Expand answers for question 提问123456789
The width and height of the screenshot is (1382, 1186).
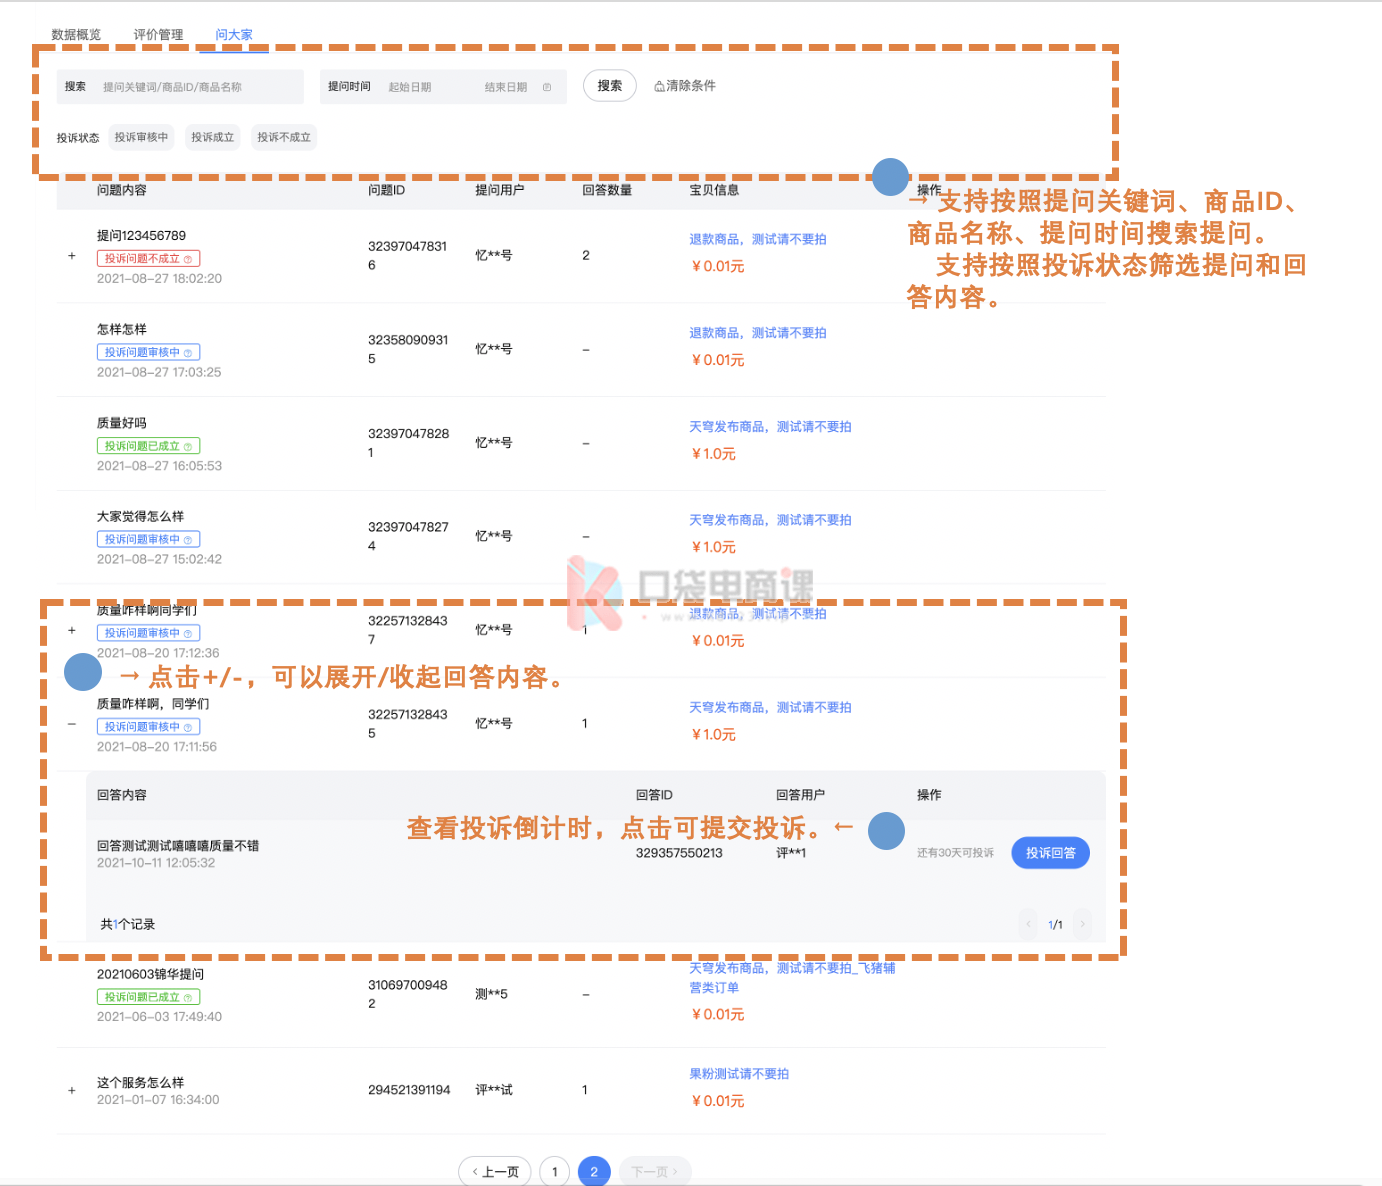72,256
